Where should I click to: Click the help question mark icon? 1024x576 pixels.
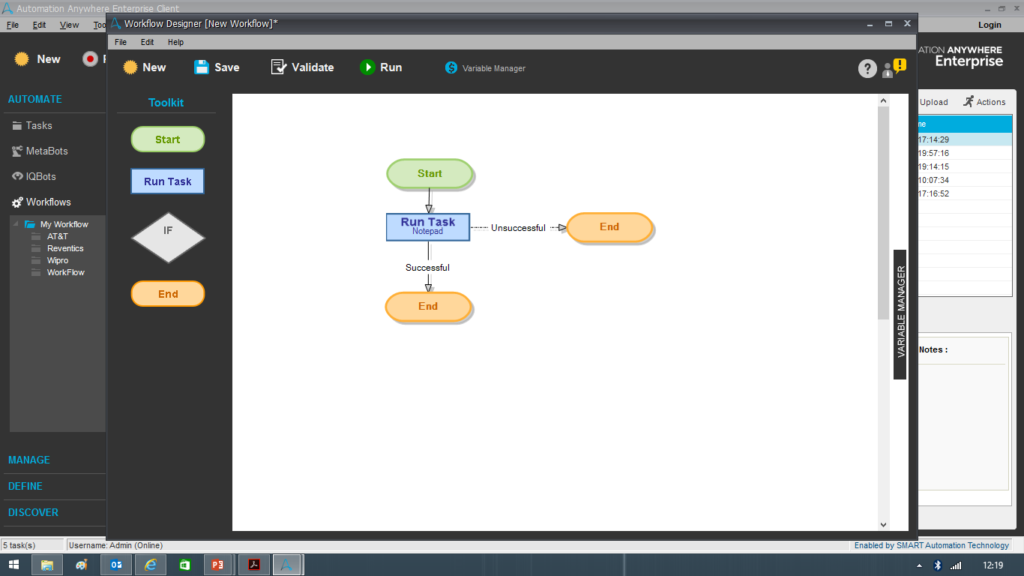(x=867, y=69)
